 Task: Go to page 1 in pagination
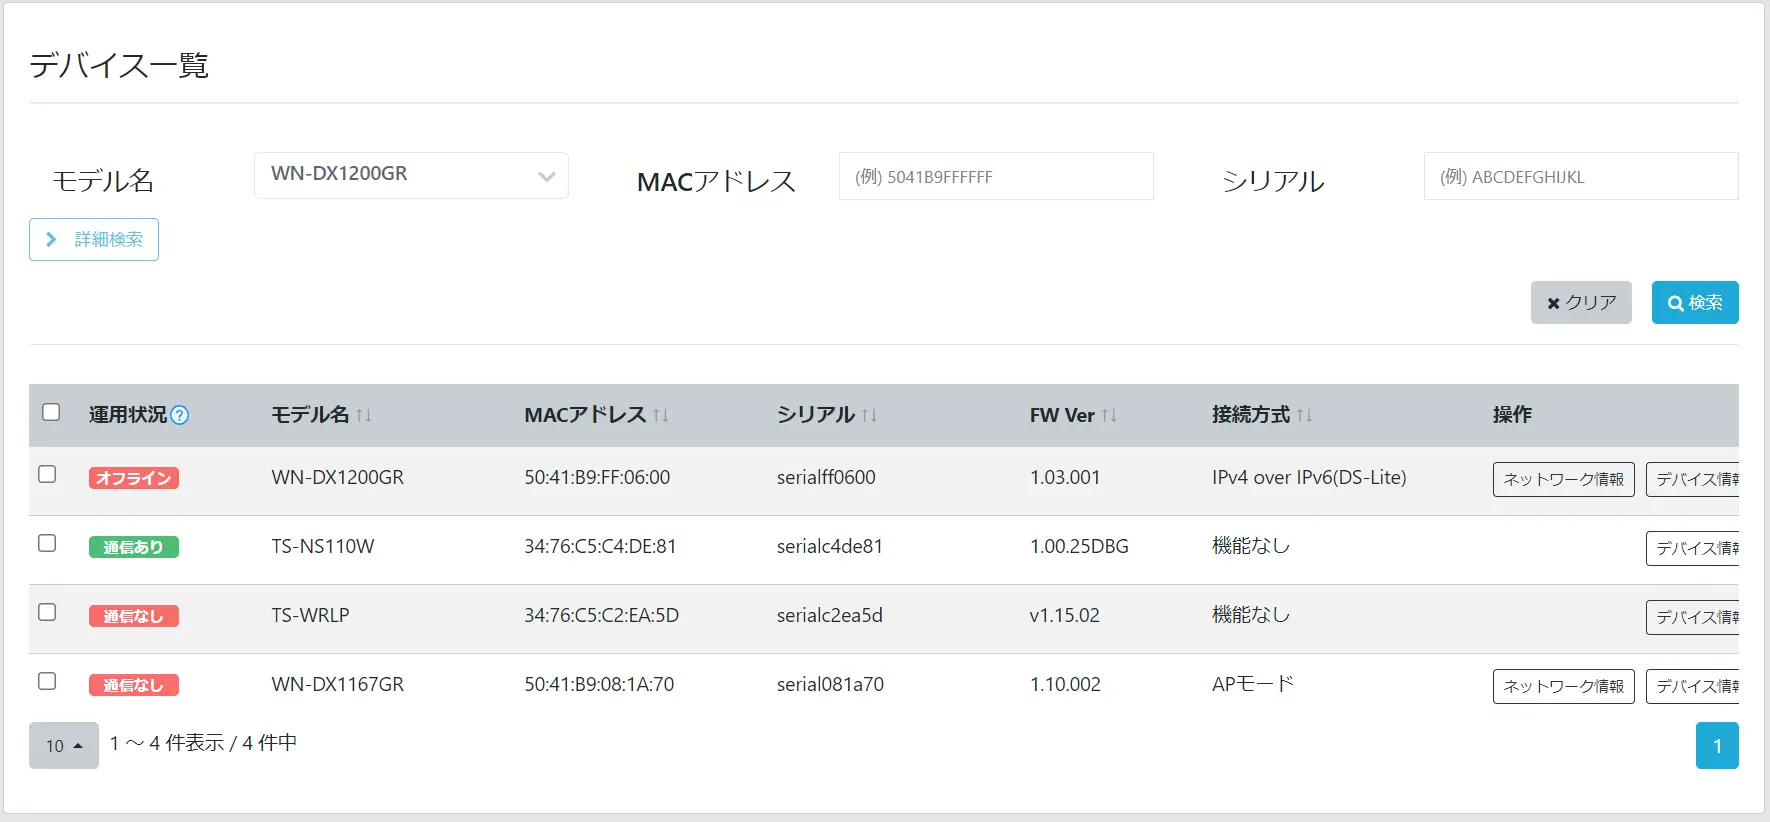1717,745
